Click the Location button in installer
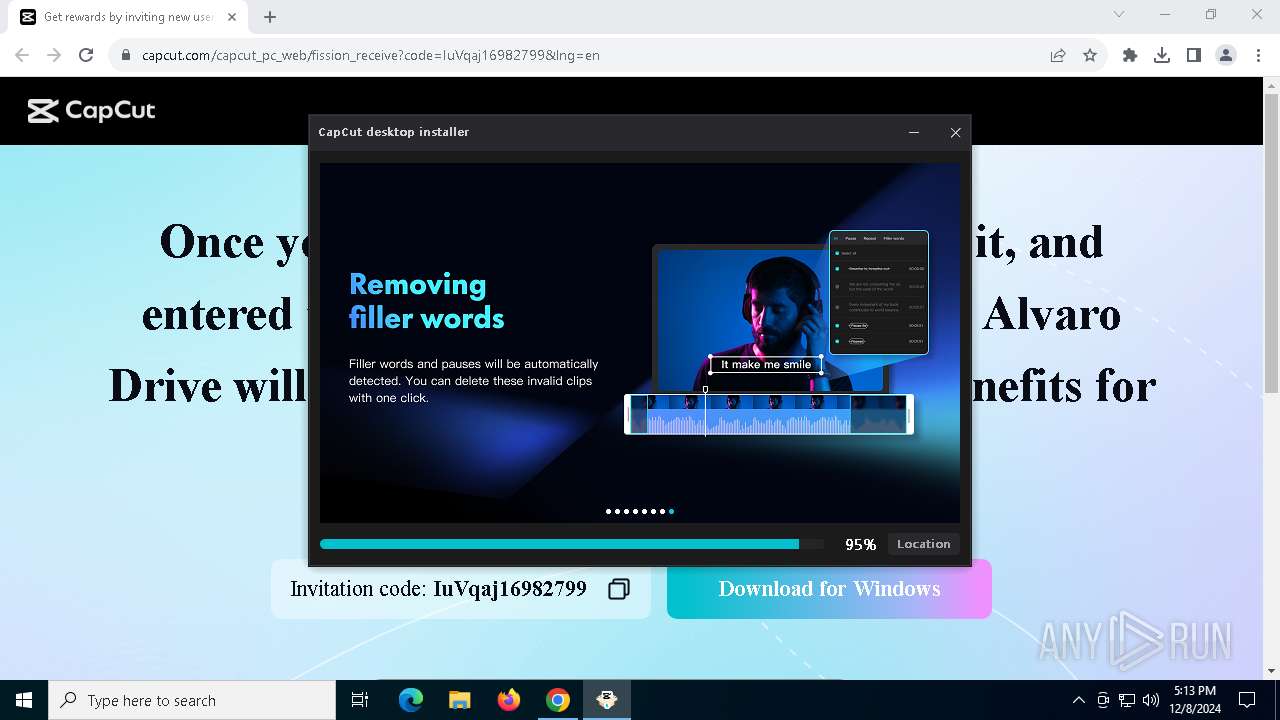Viewport: 1280px width, 720px height. (x=923, y=544)
